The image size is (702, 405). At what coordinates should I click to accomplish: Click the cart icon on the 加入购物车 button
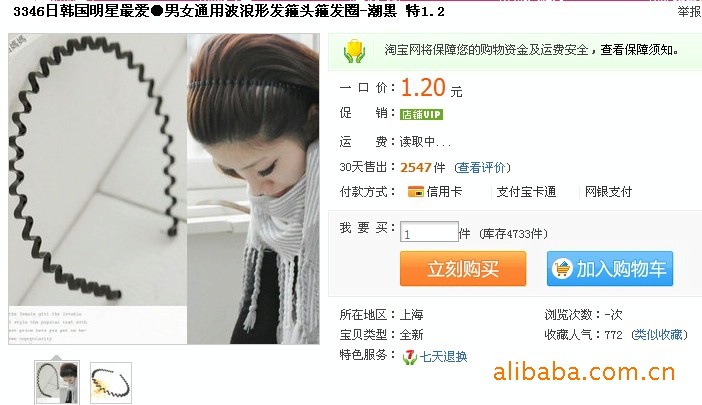pyautogui.click(x=562, y=268)
